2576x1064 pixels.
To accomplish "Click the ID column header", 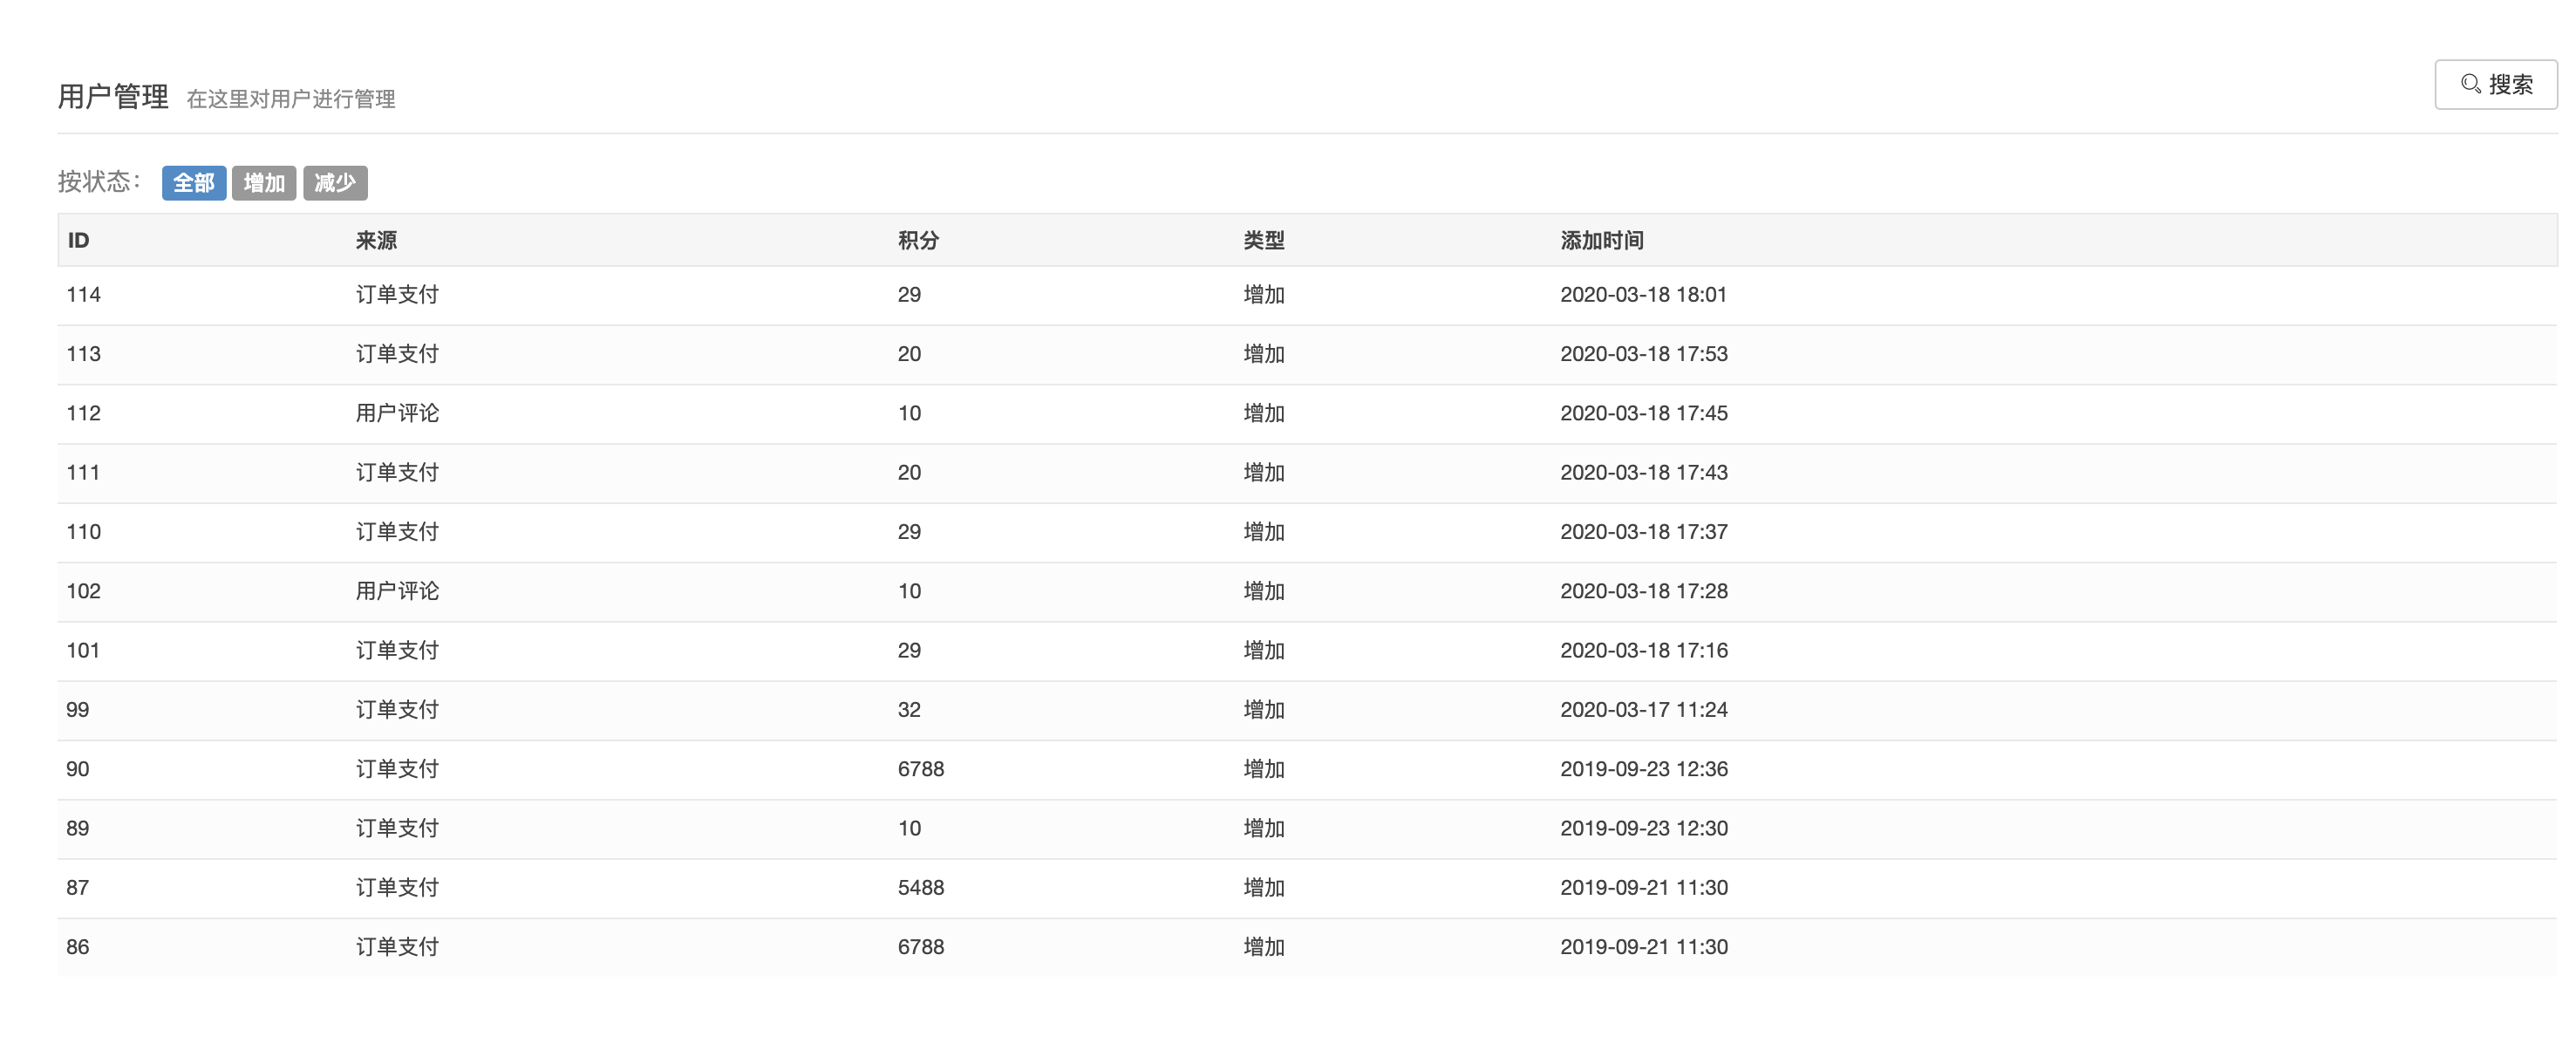I will coord(78,240).
